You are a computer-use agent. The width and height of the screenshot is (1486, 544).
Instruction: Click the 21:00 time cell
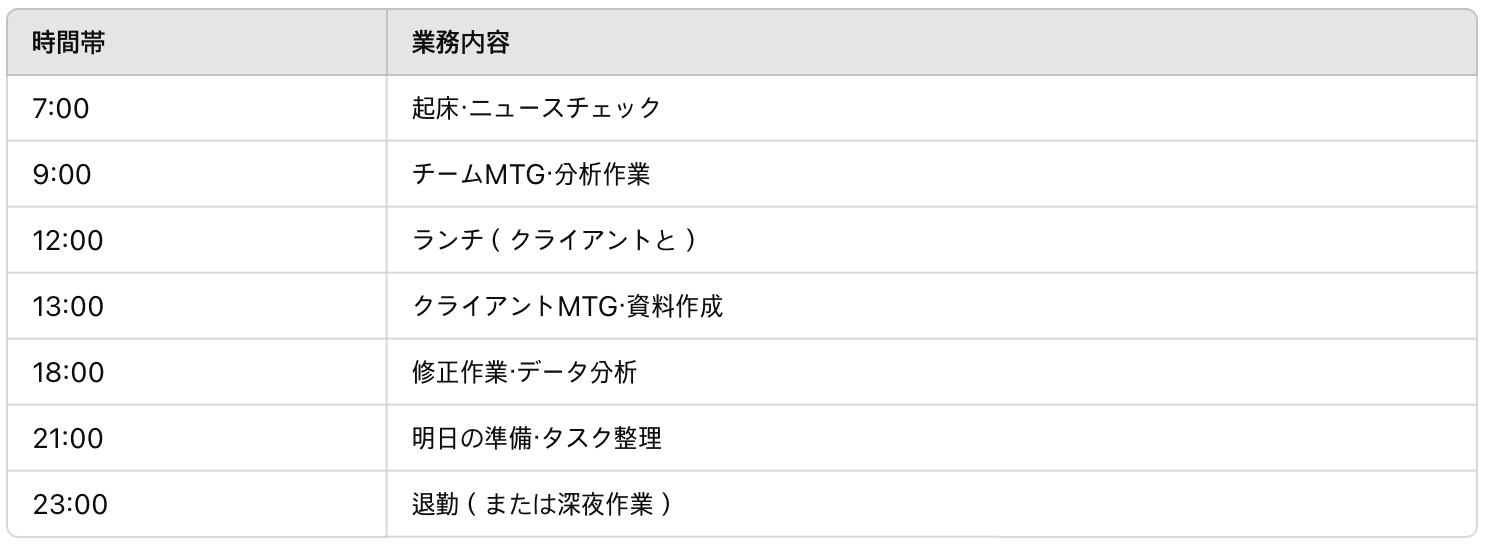point(68,438)
